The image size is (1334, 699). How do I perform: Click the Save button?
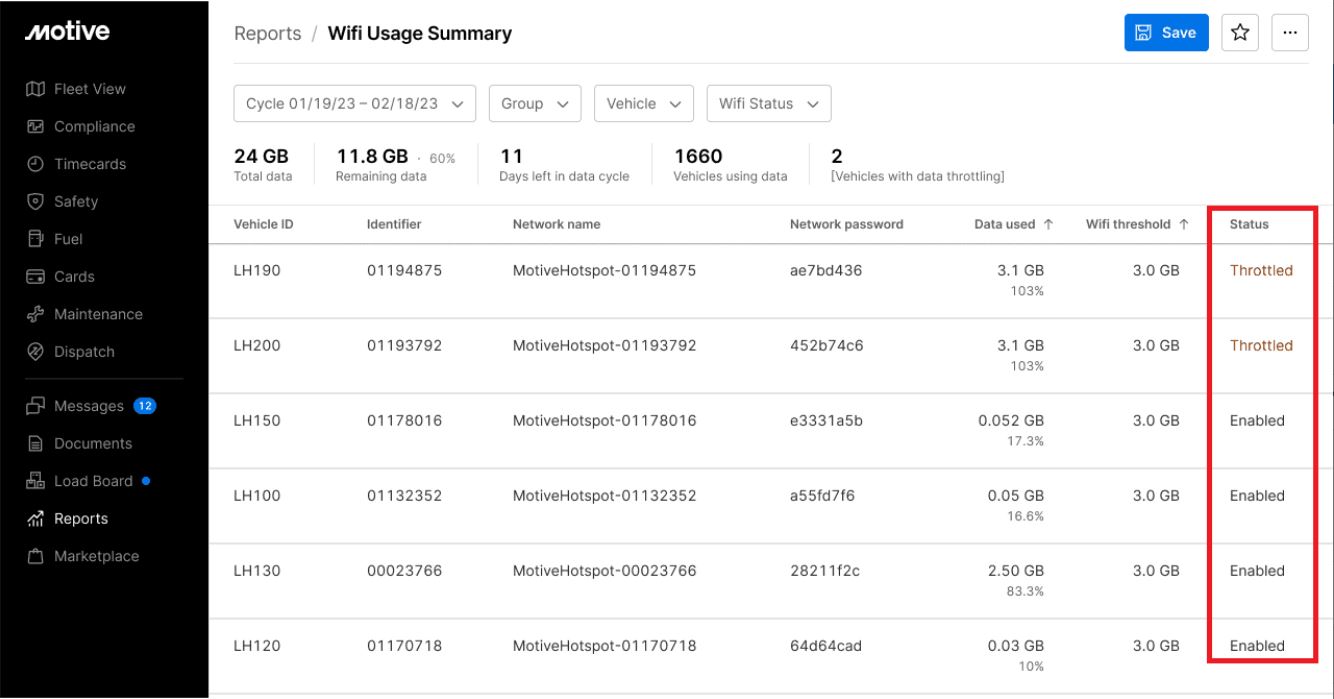coord(1166,33)
